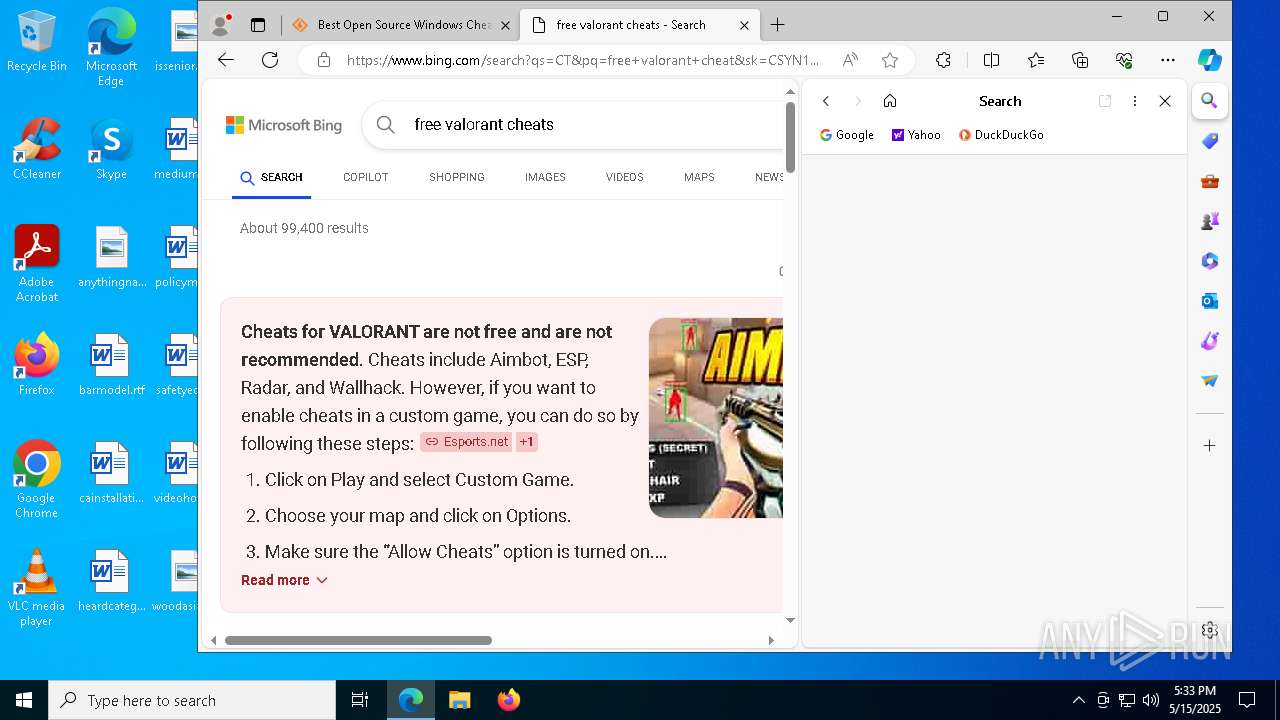This screenshot has width=1280, height=720.
Task: Select the VIDEOS search tab
Action: pos(625,177)
